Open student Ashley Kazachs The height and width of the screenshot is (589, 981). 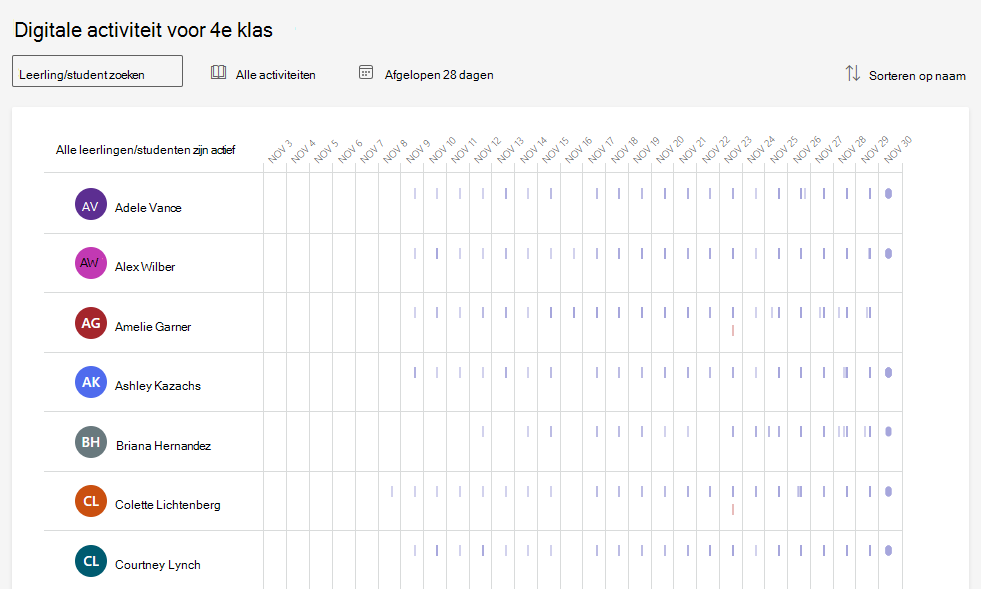(x=158, y=386)
